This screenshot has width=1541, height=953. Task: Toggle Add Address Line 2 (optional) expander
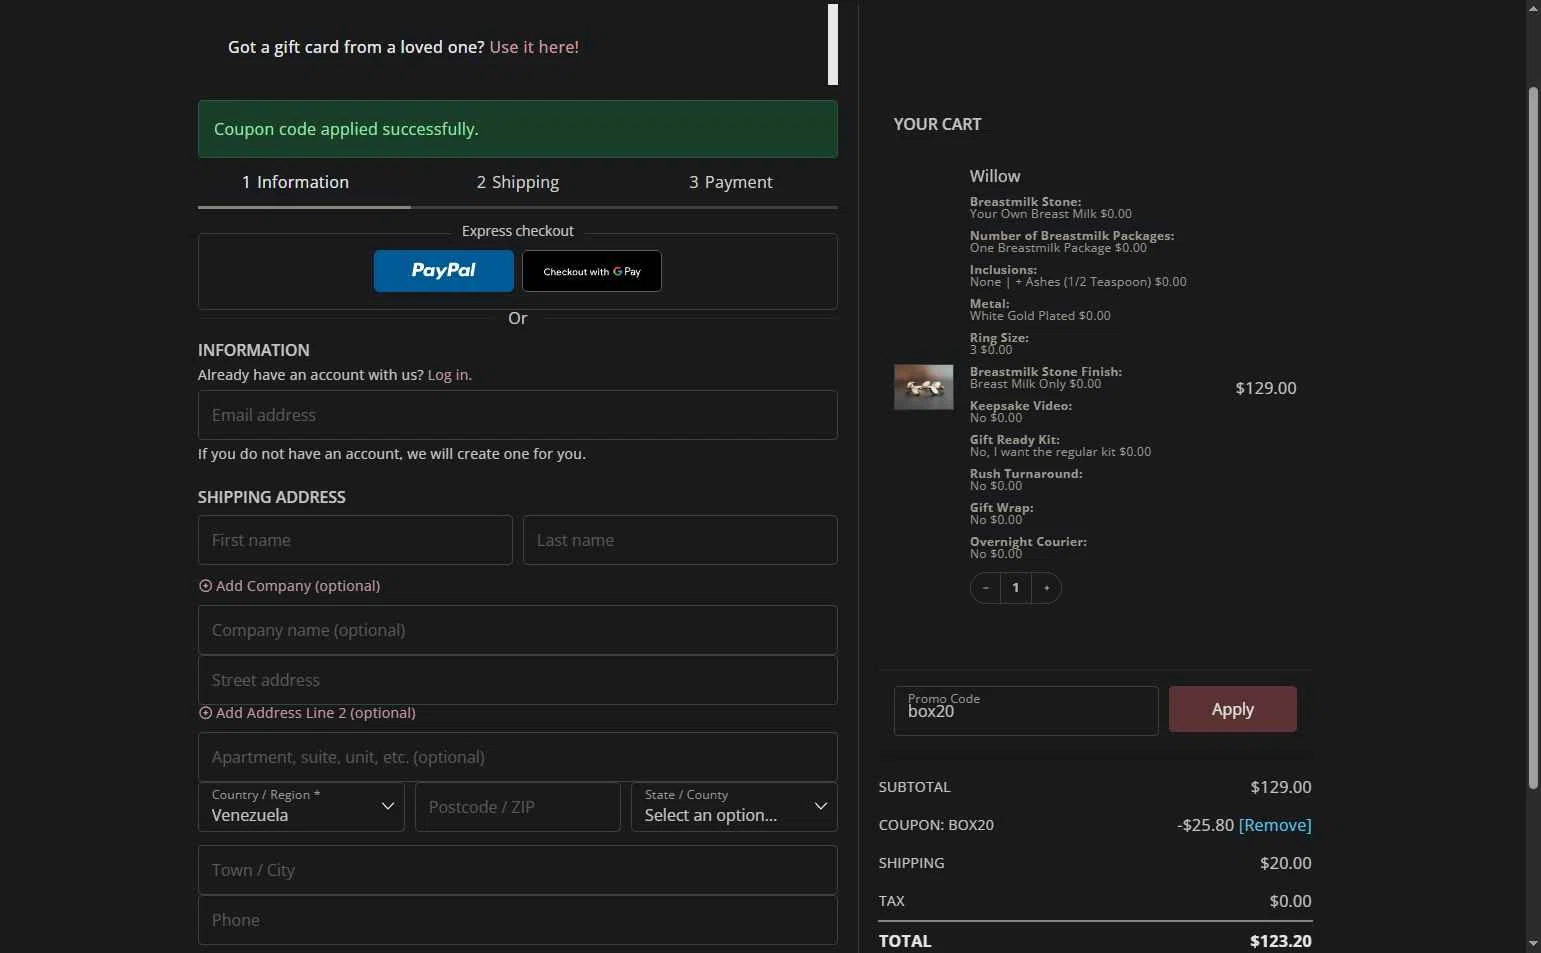coord(307,713)
